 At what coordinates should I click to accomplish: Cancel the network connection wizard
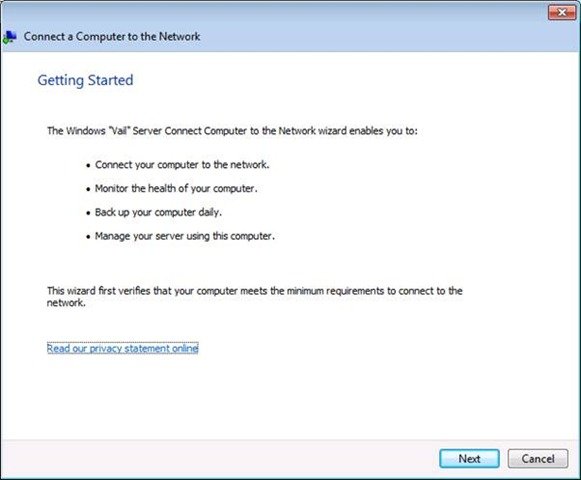(538, 459)
